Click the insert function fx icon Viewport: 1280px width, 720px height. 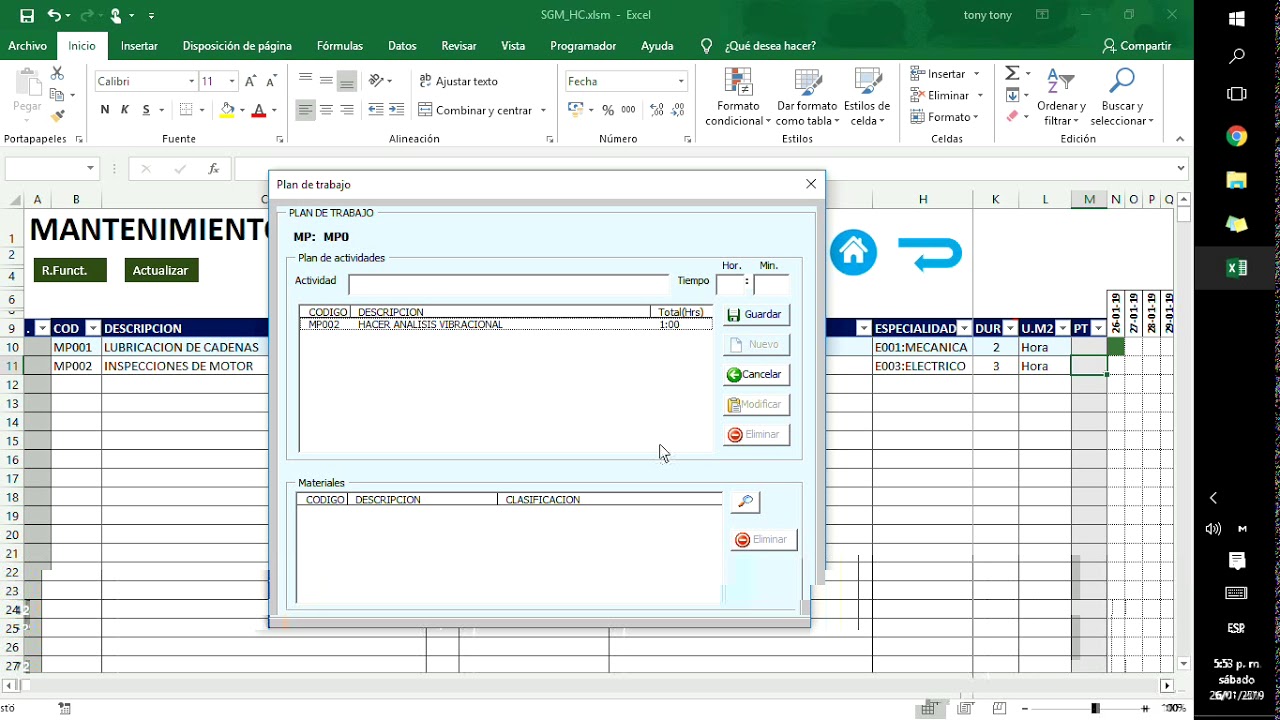[x=213, y=169]
